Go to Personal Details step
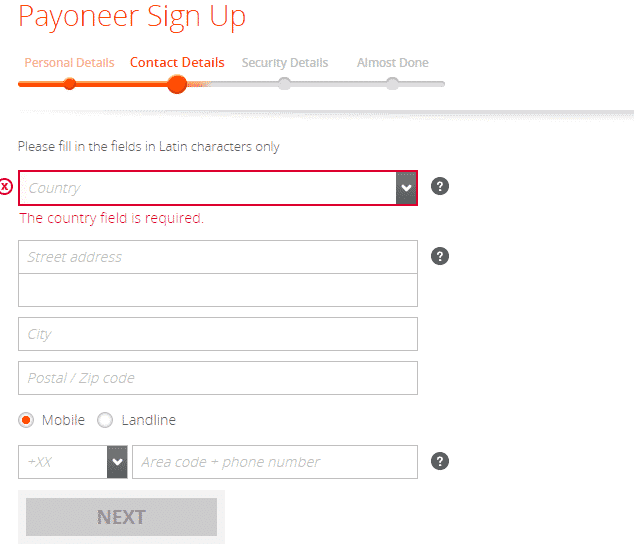This screenshot has width=634, height=549. (70, 63)
